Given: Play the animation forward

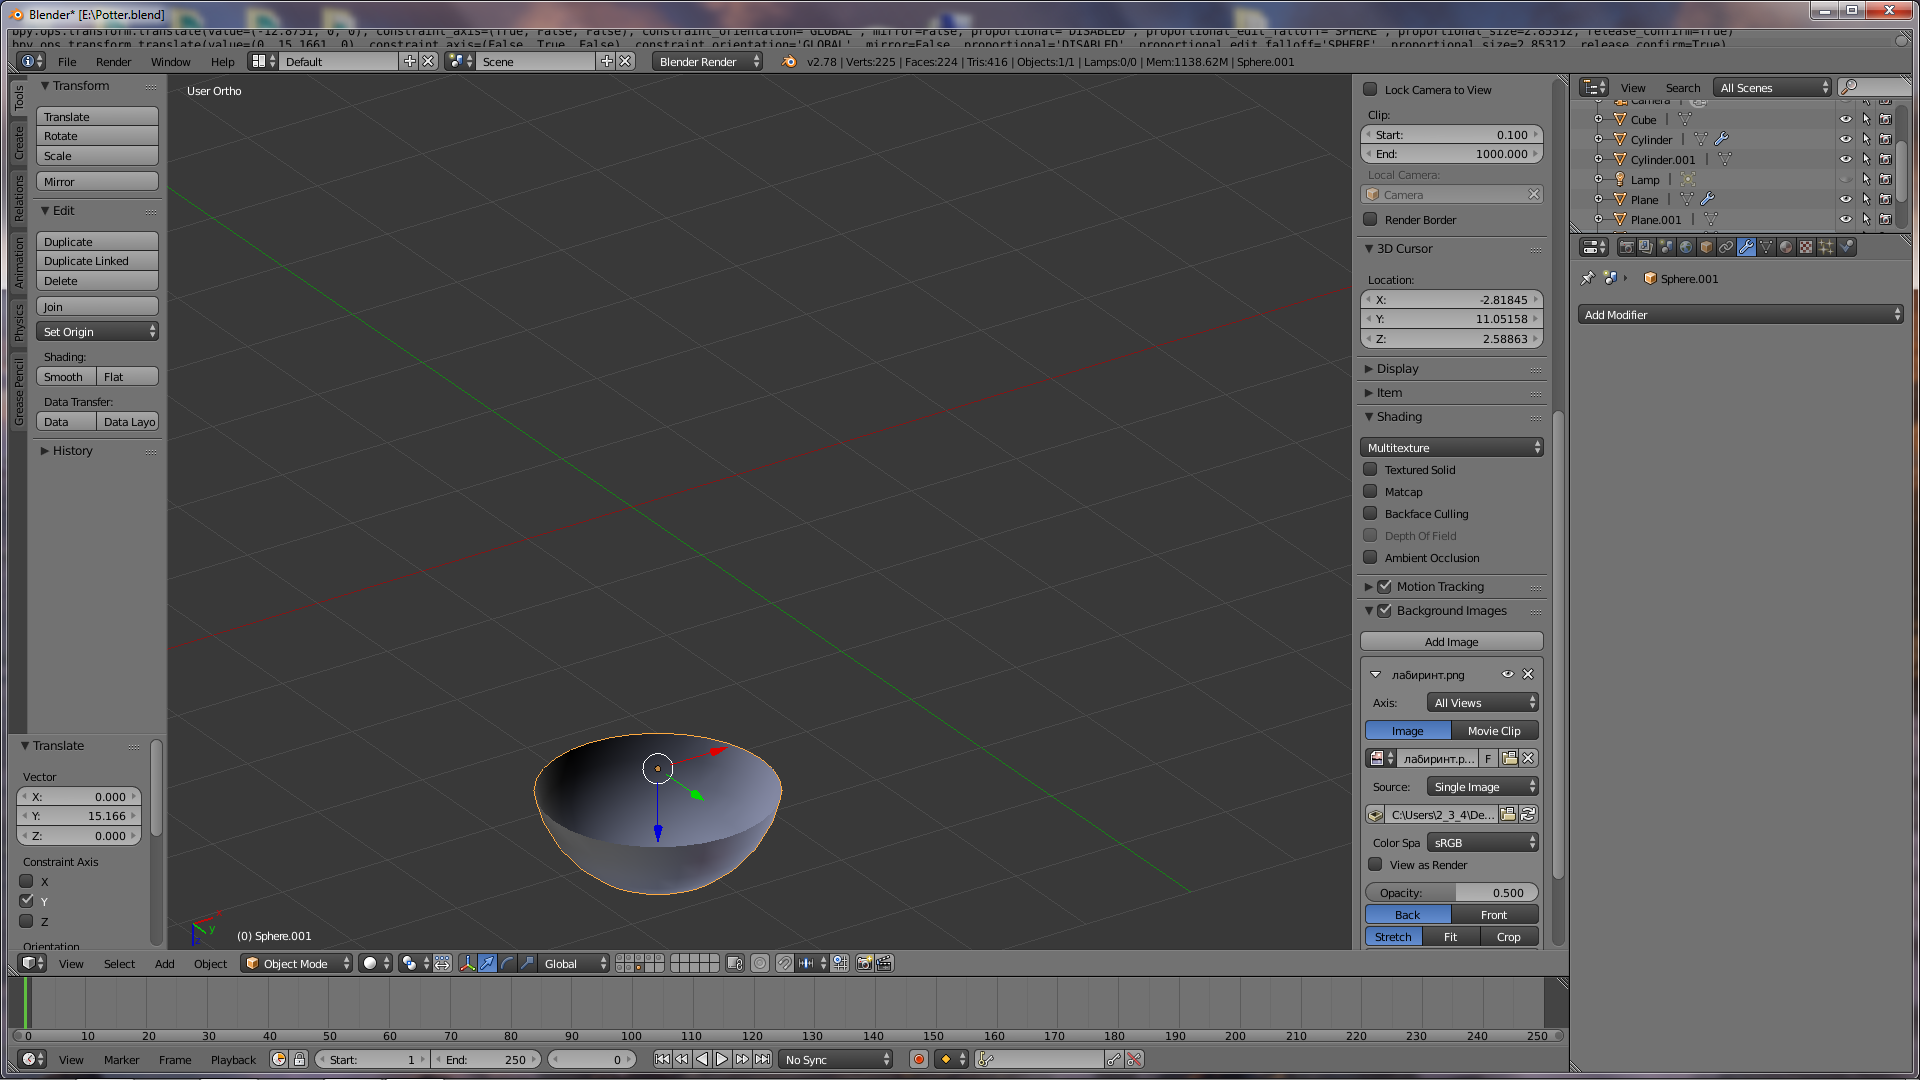Looking at the screenshot, I should [722, 1059].
